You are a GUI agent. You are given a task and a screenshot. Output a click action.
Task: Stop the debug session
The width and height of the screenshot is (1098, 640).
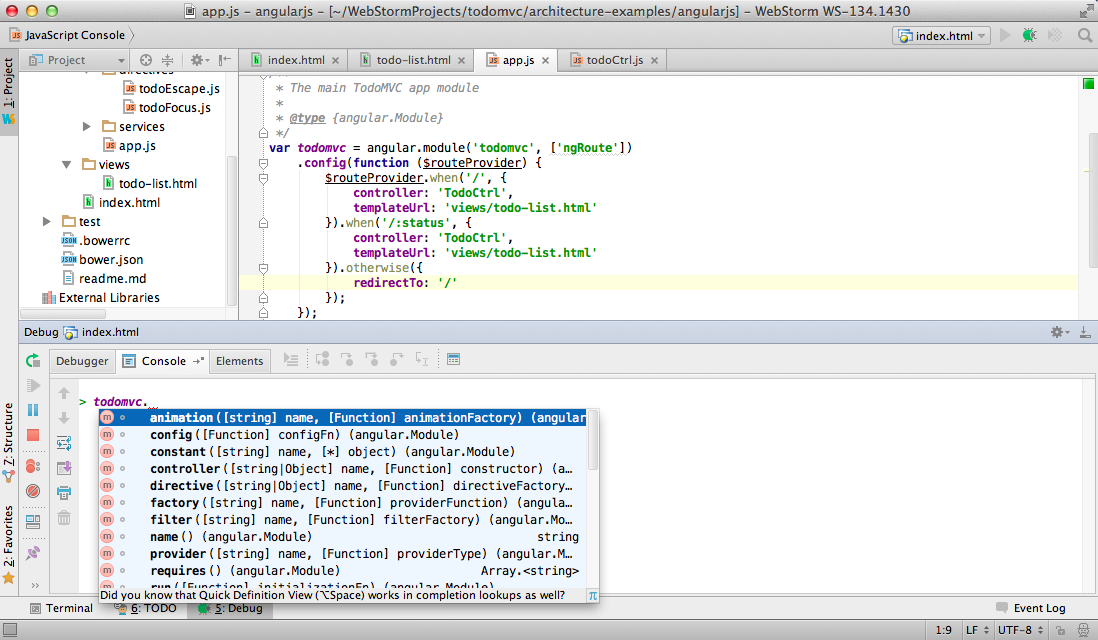click(x=33, y=436)
